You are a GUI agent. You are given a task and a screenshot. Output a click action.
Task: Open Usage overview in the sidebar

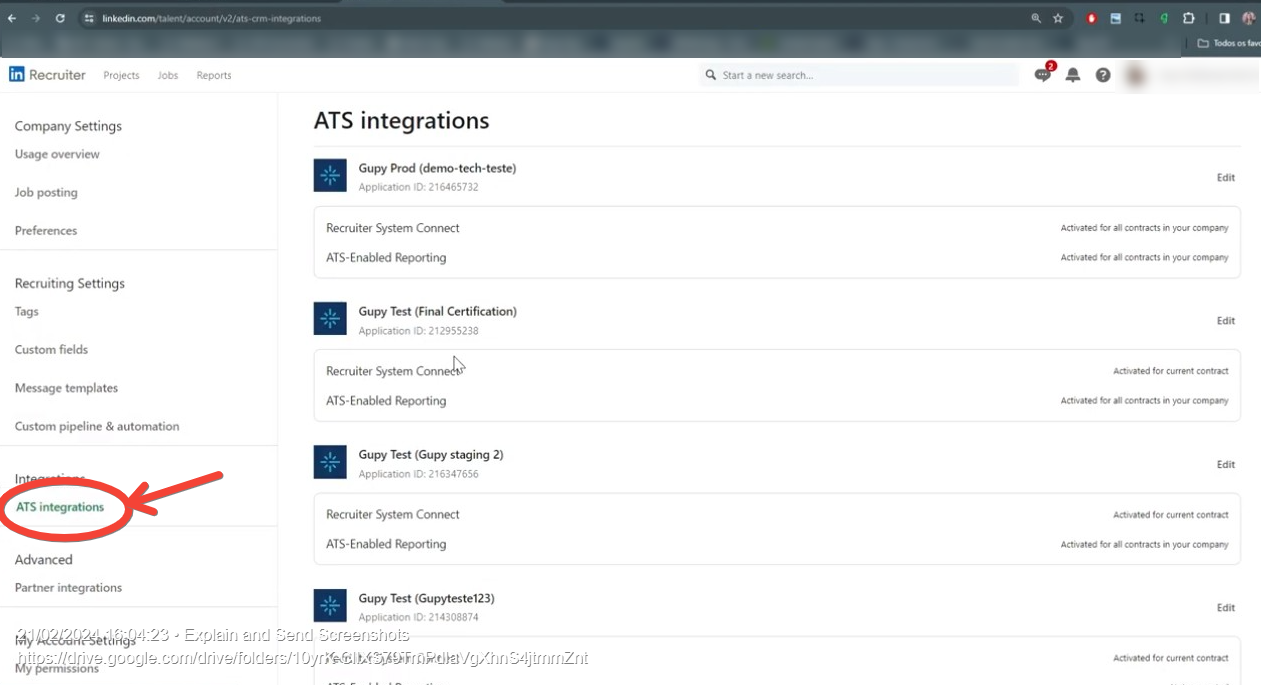pos(57,154)
